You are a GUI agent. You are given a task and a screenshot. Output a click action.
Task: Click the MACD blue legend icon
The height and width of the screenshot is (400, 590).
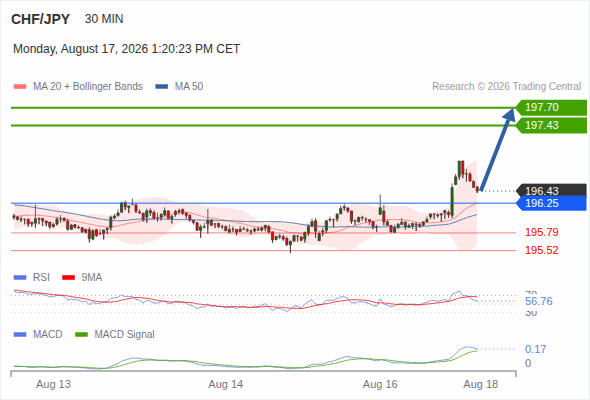point(20,335)
